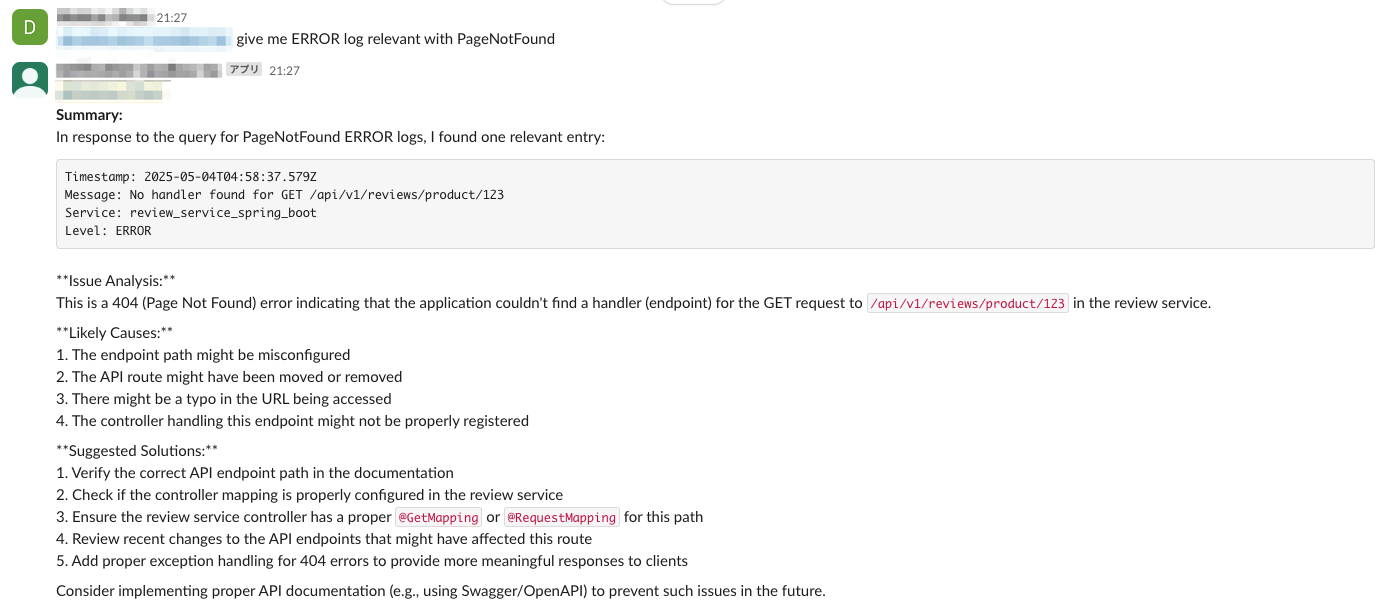Image resolution: width=1388 pixels, height=607 pixels.
Task: Click the "**Likely Causes:**" line
Action: (x=113, y=332)
